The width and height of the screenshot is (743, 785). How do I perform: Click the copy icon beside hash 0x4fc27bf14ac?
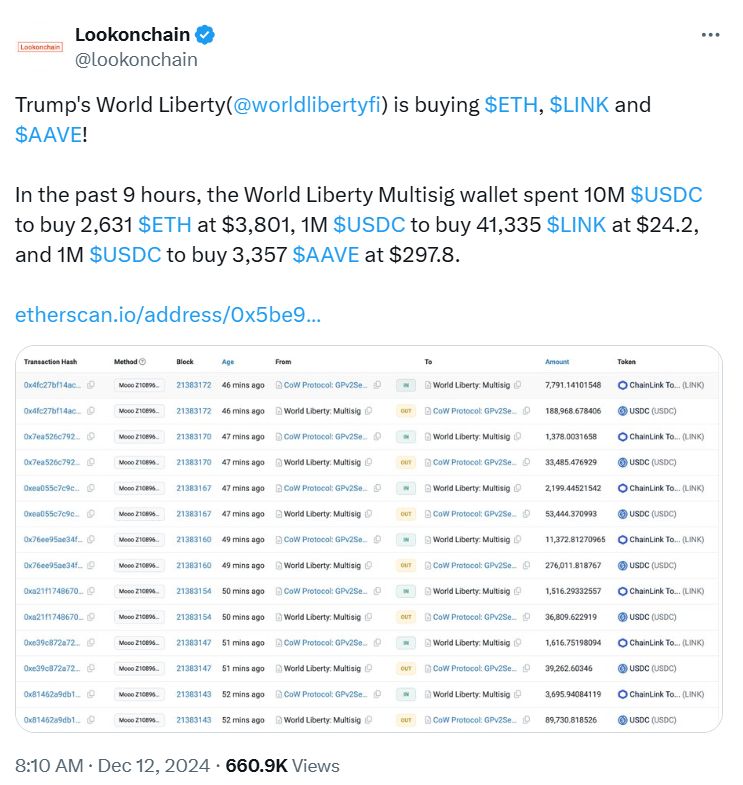[x=91, y=384]
